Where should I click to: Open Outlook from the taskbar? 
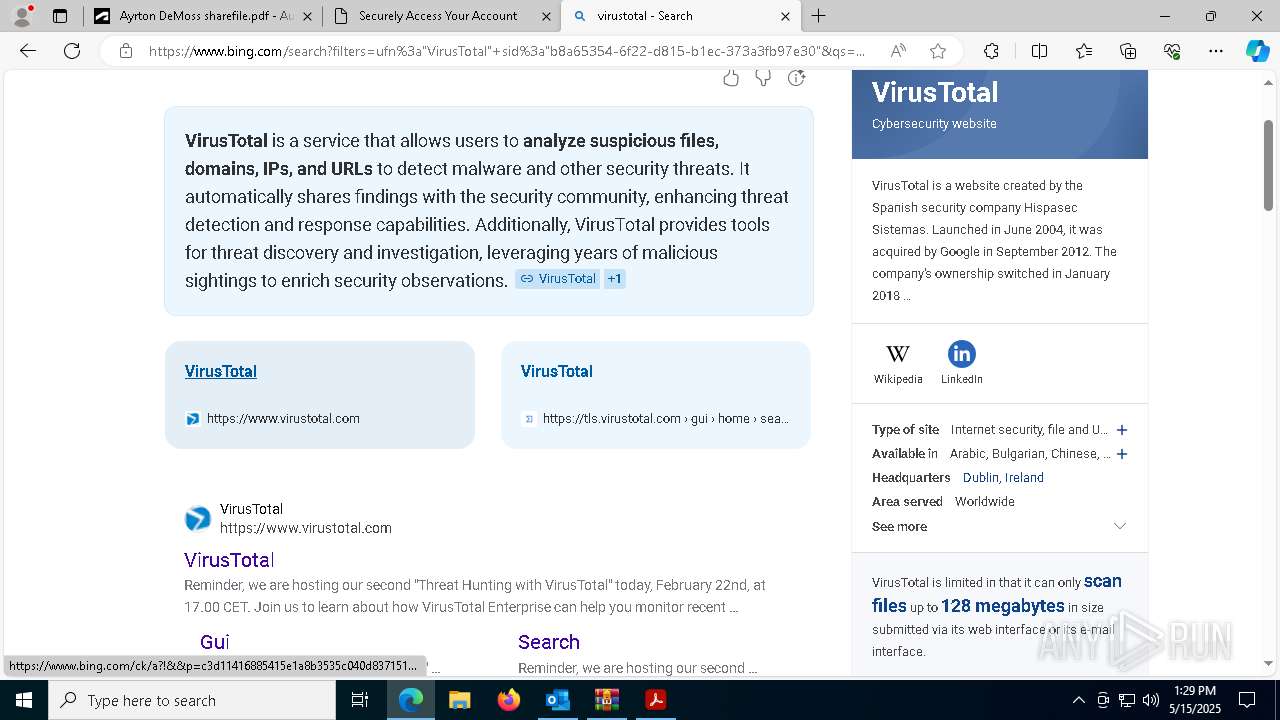557,700
